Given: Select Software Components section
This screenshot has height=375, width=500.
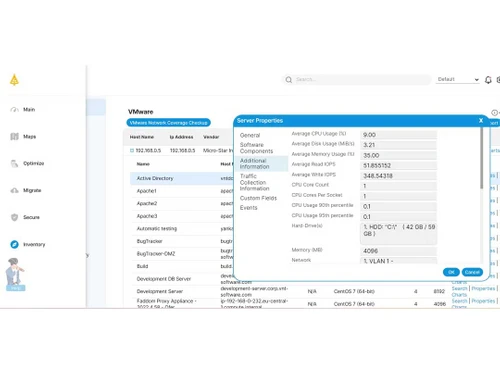Looking at the screenshot, I should [256, 148].
